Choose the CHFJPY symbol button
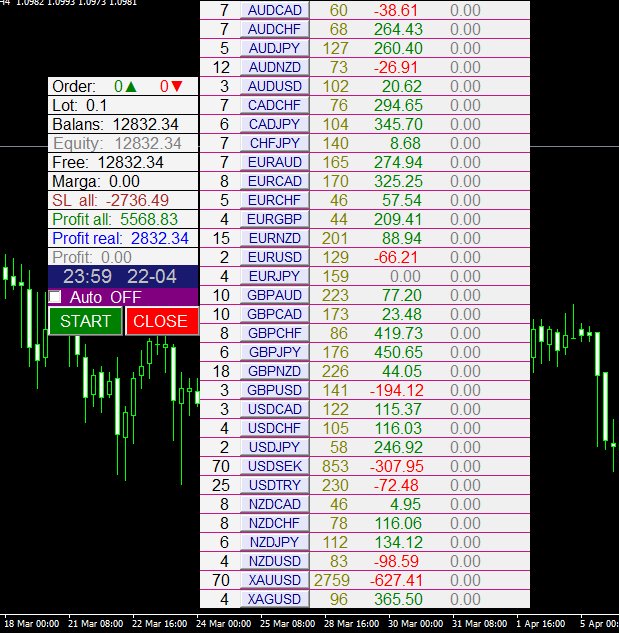 click(275, 143)
